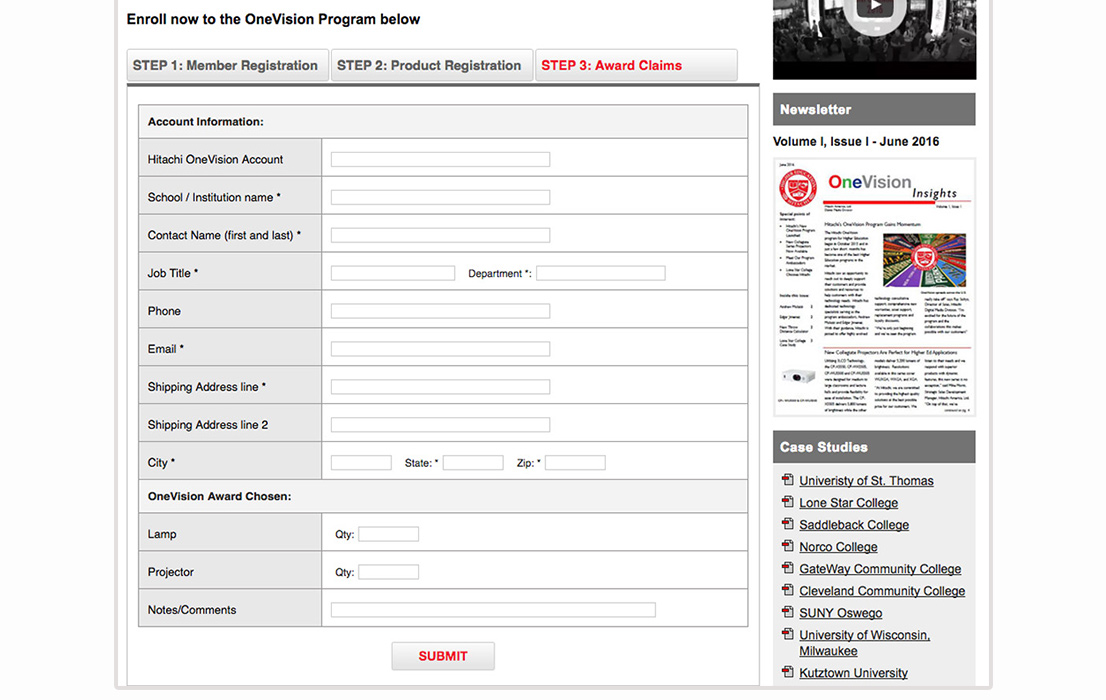The width and height of the screenshot is (1106, 700).
Task: Click the 'Enroll now to the OneVision Program below' heading
Action: (x=273, y=19)
